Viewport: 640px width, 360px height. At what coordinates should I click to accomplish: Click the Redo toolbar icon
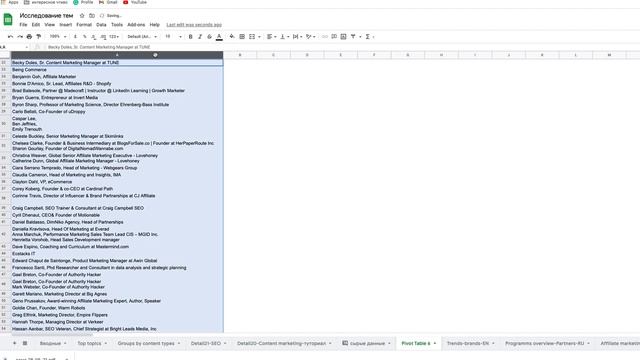(20, 37)
